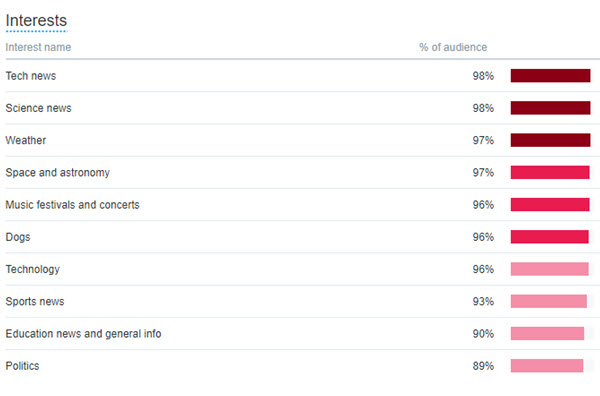Click the light pink Technology bar
Screen dimensions: 600x396
click(x=549, y=269)
